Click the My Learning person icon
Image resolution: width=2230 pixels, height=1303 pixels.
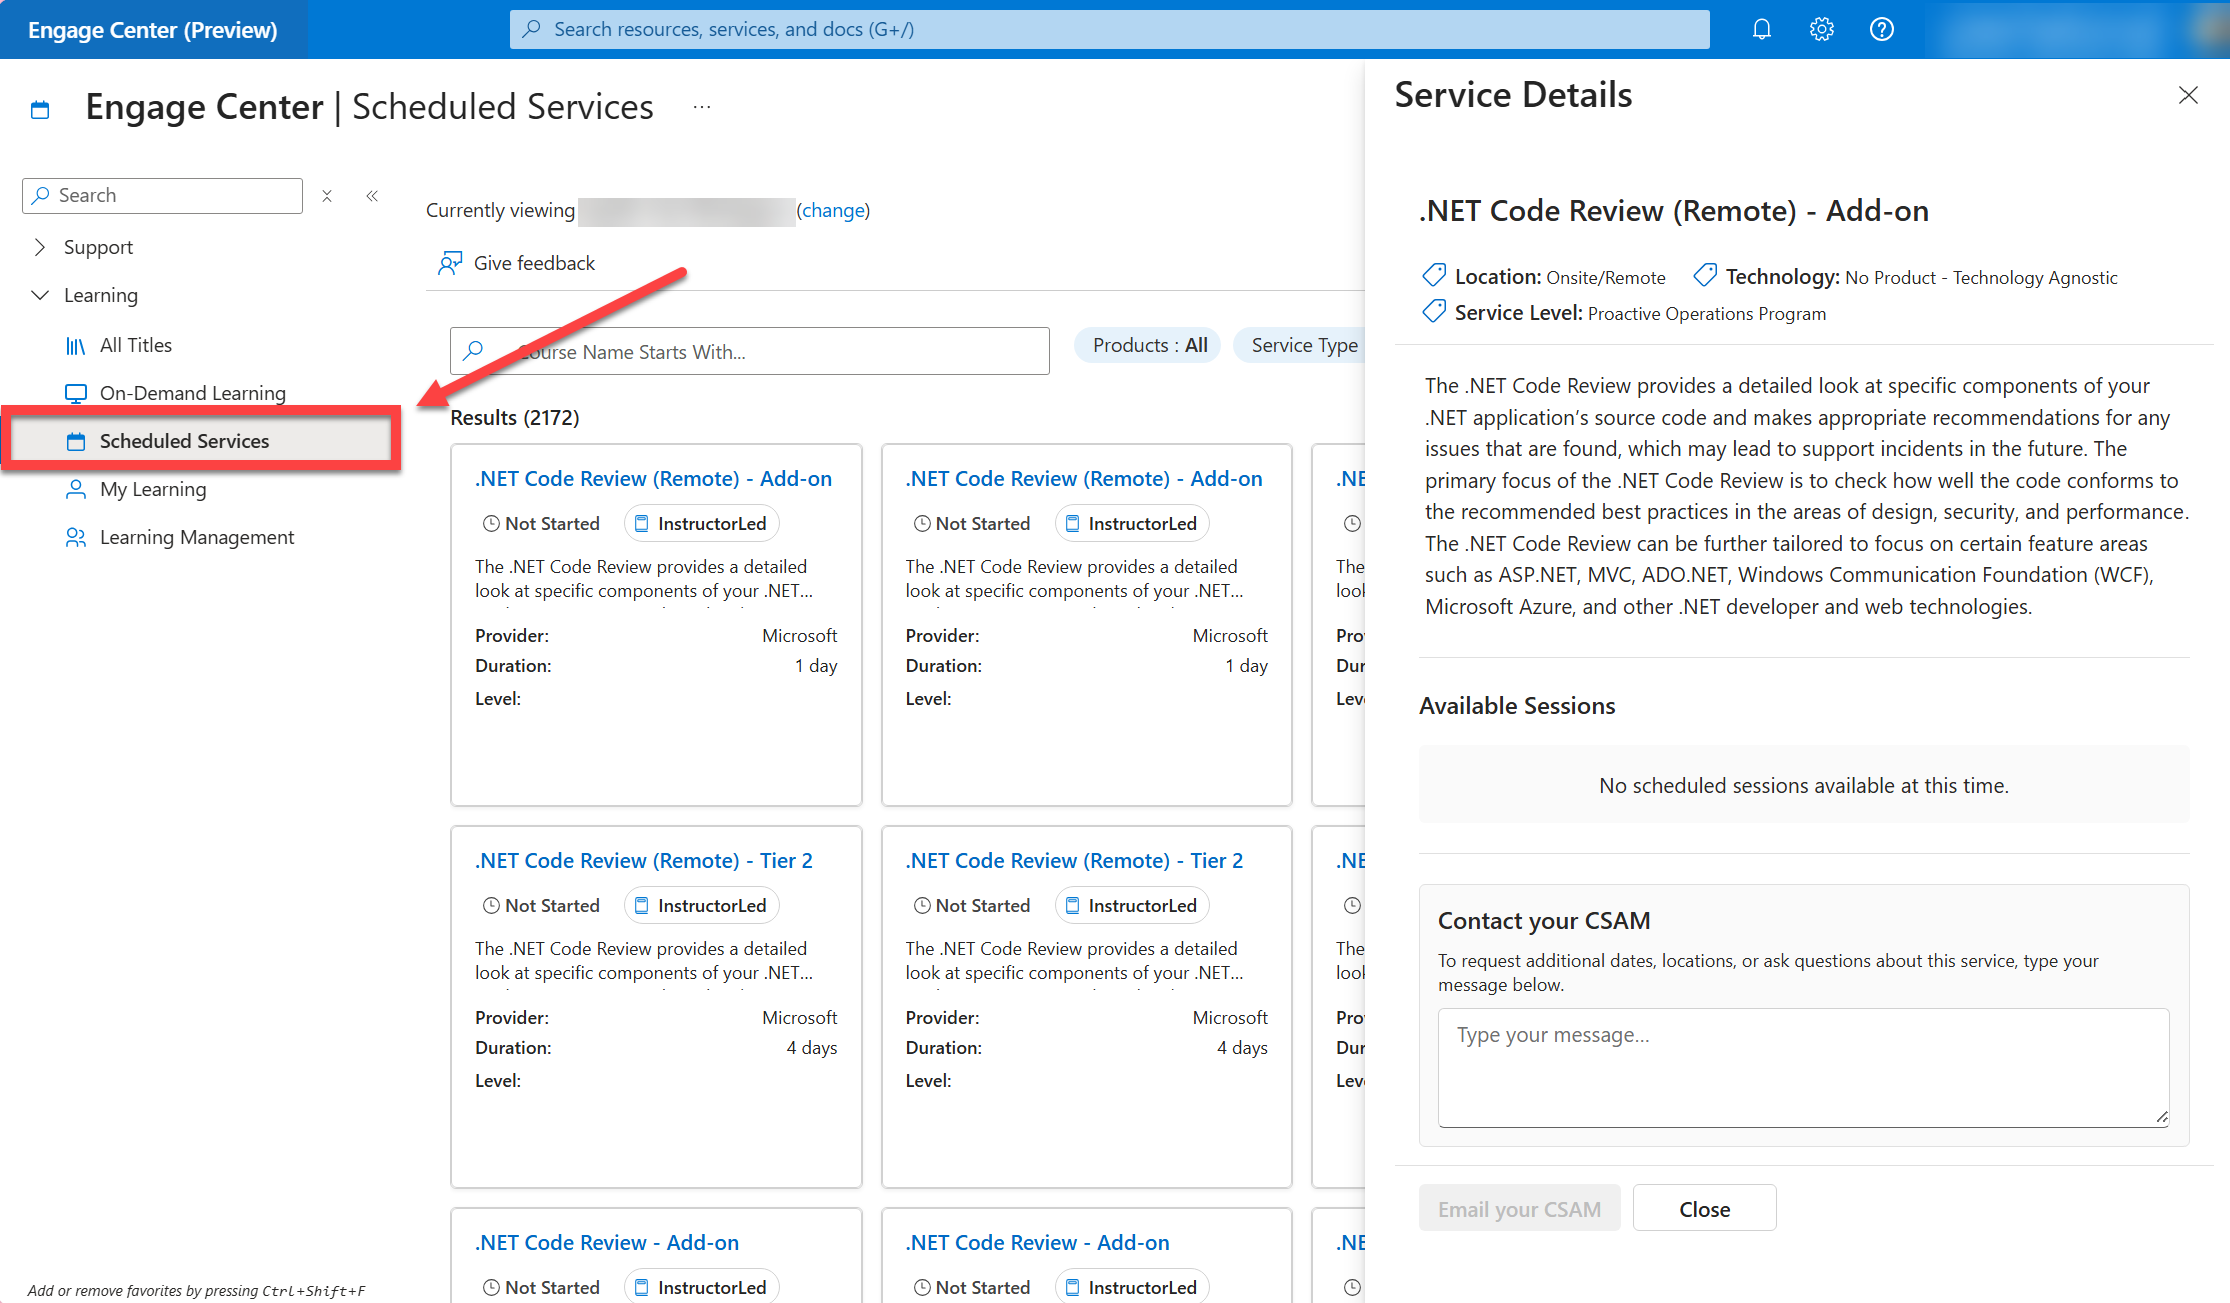click(x=76, y=489)
